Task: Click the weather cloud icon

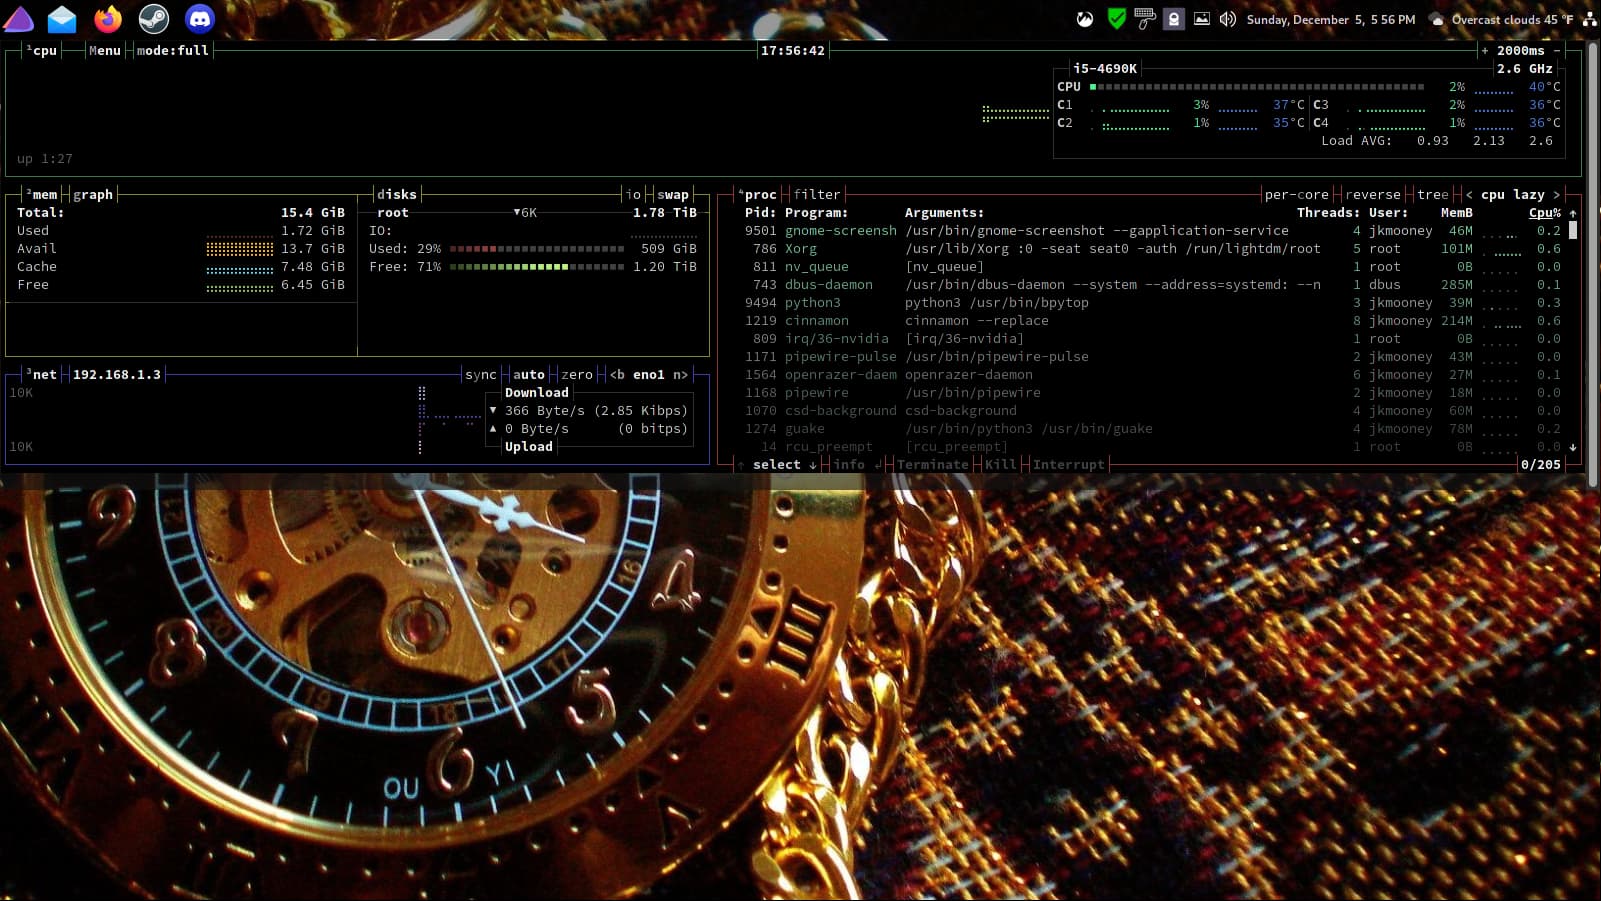Action: [1437, 20]
